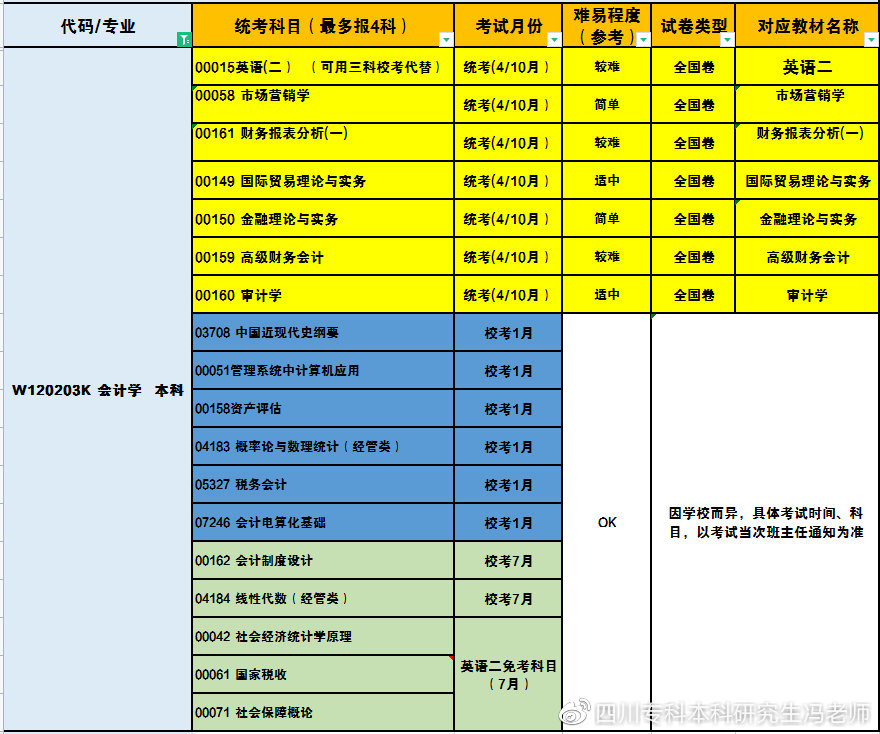Screen dimensions: 880x734
Task: Select header cell 考试月份
Action: point(508,25)
